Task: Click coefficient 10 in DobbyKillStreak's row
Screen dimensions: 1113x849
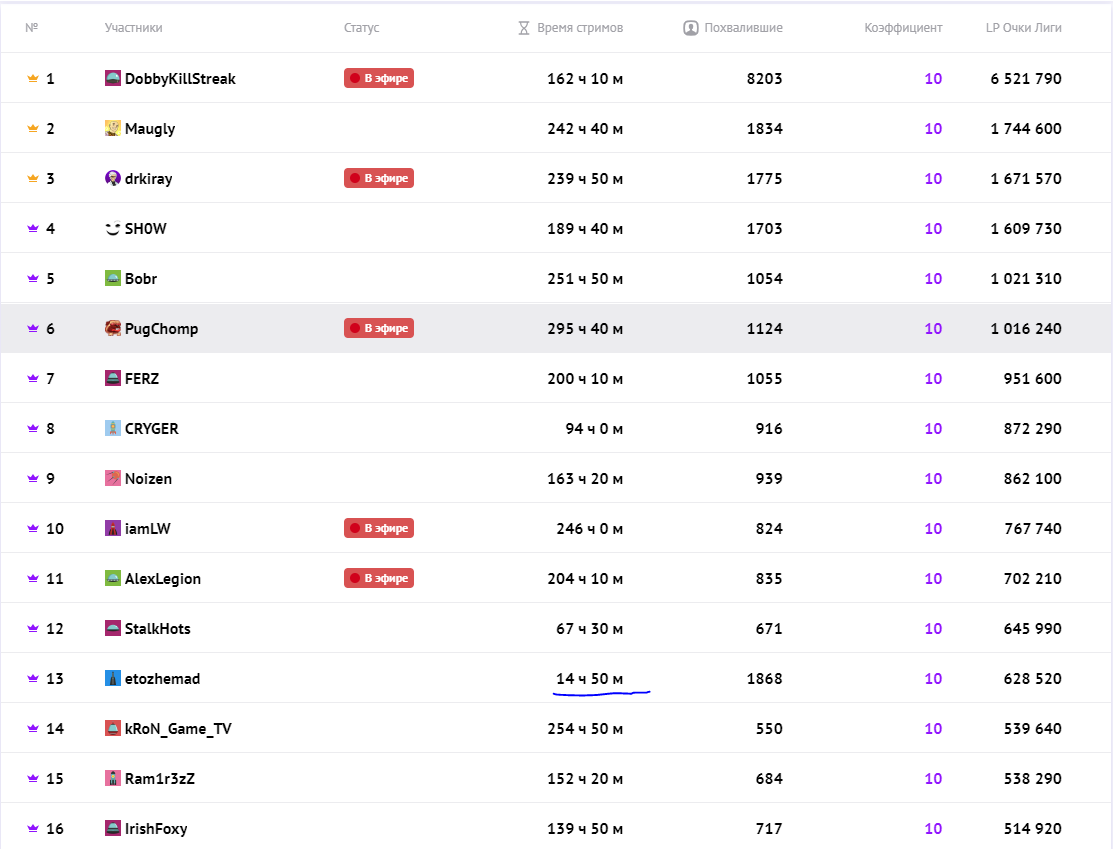Action: click(x=933, y=79)
